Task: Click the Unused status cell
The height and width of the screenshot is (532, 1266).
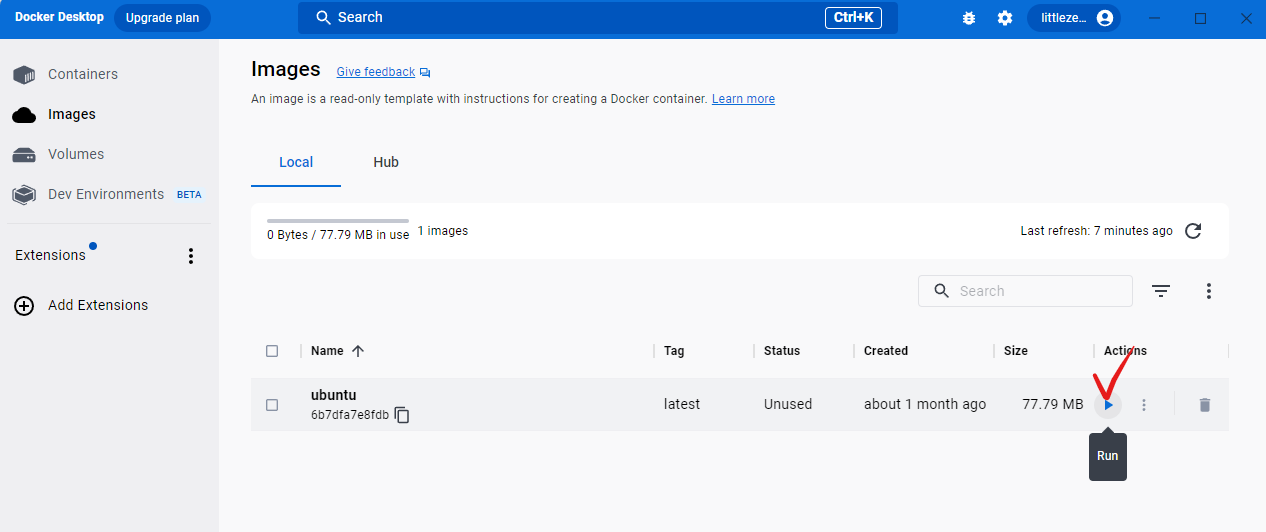Action: click(x=788, y=404)
